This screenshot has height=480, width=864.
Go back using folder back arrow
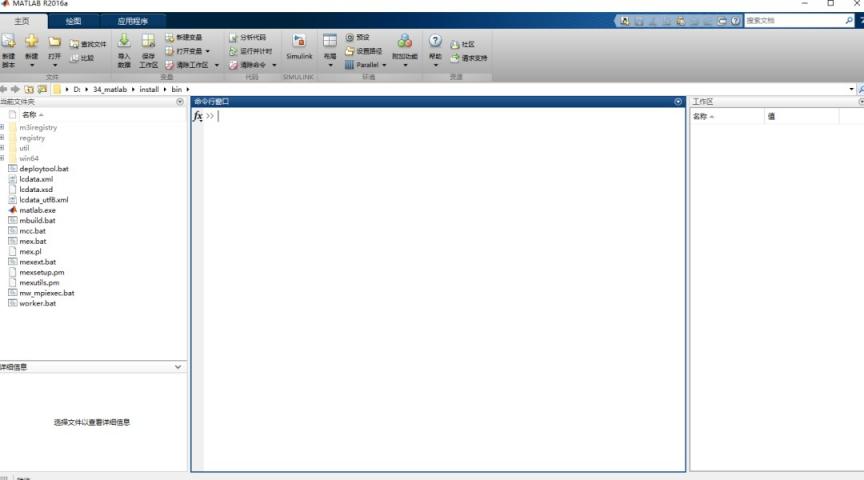4,89
